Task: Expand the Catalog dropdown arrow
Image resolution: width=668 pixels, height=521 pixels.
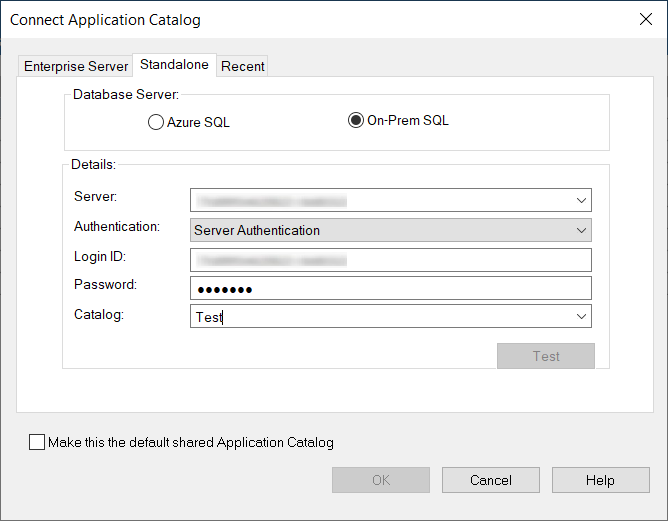Action: click(581, 317)
